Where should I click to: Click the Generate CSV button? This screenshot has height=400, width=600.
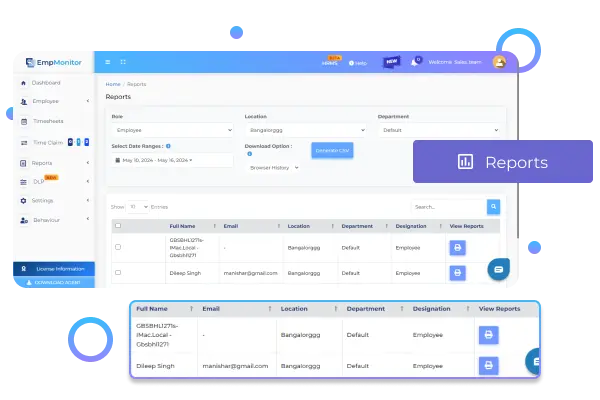tap(331, 150)
